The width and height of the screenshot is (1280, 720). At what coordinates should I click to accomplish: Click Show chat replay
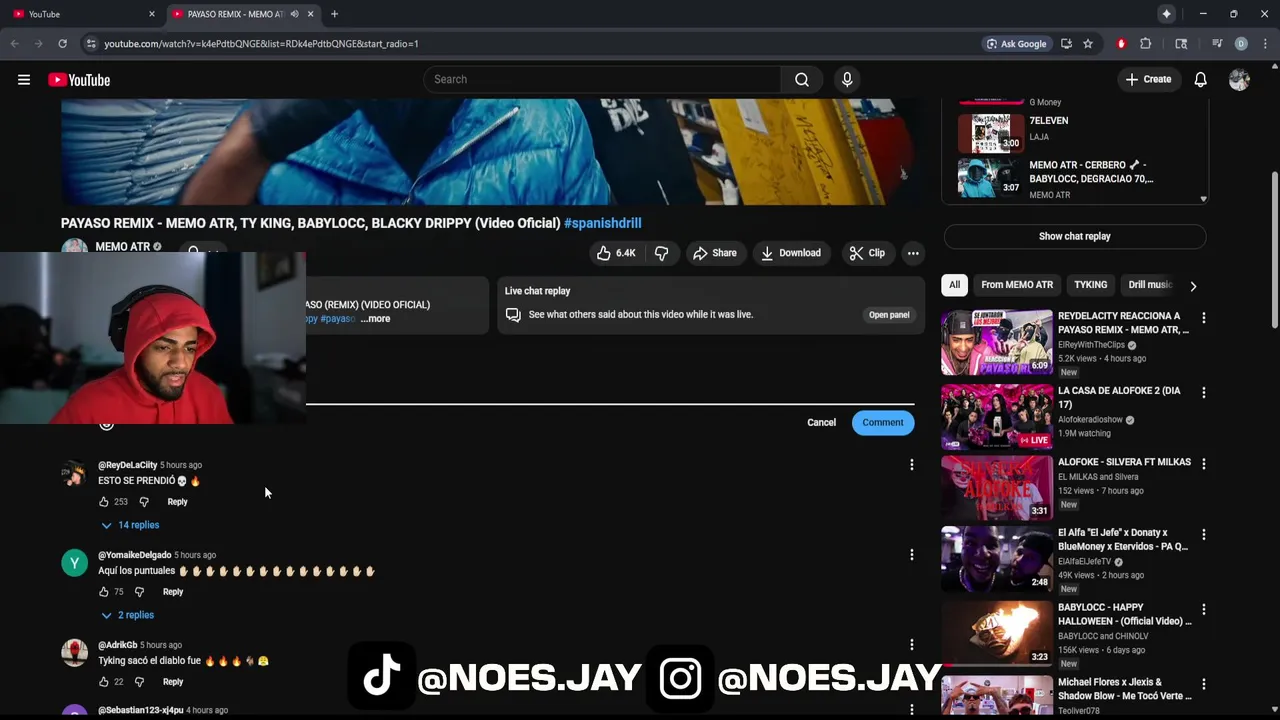pos(1075,237)
